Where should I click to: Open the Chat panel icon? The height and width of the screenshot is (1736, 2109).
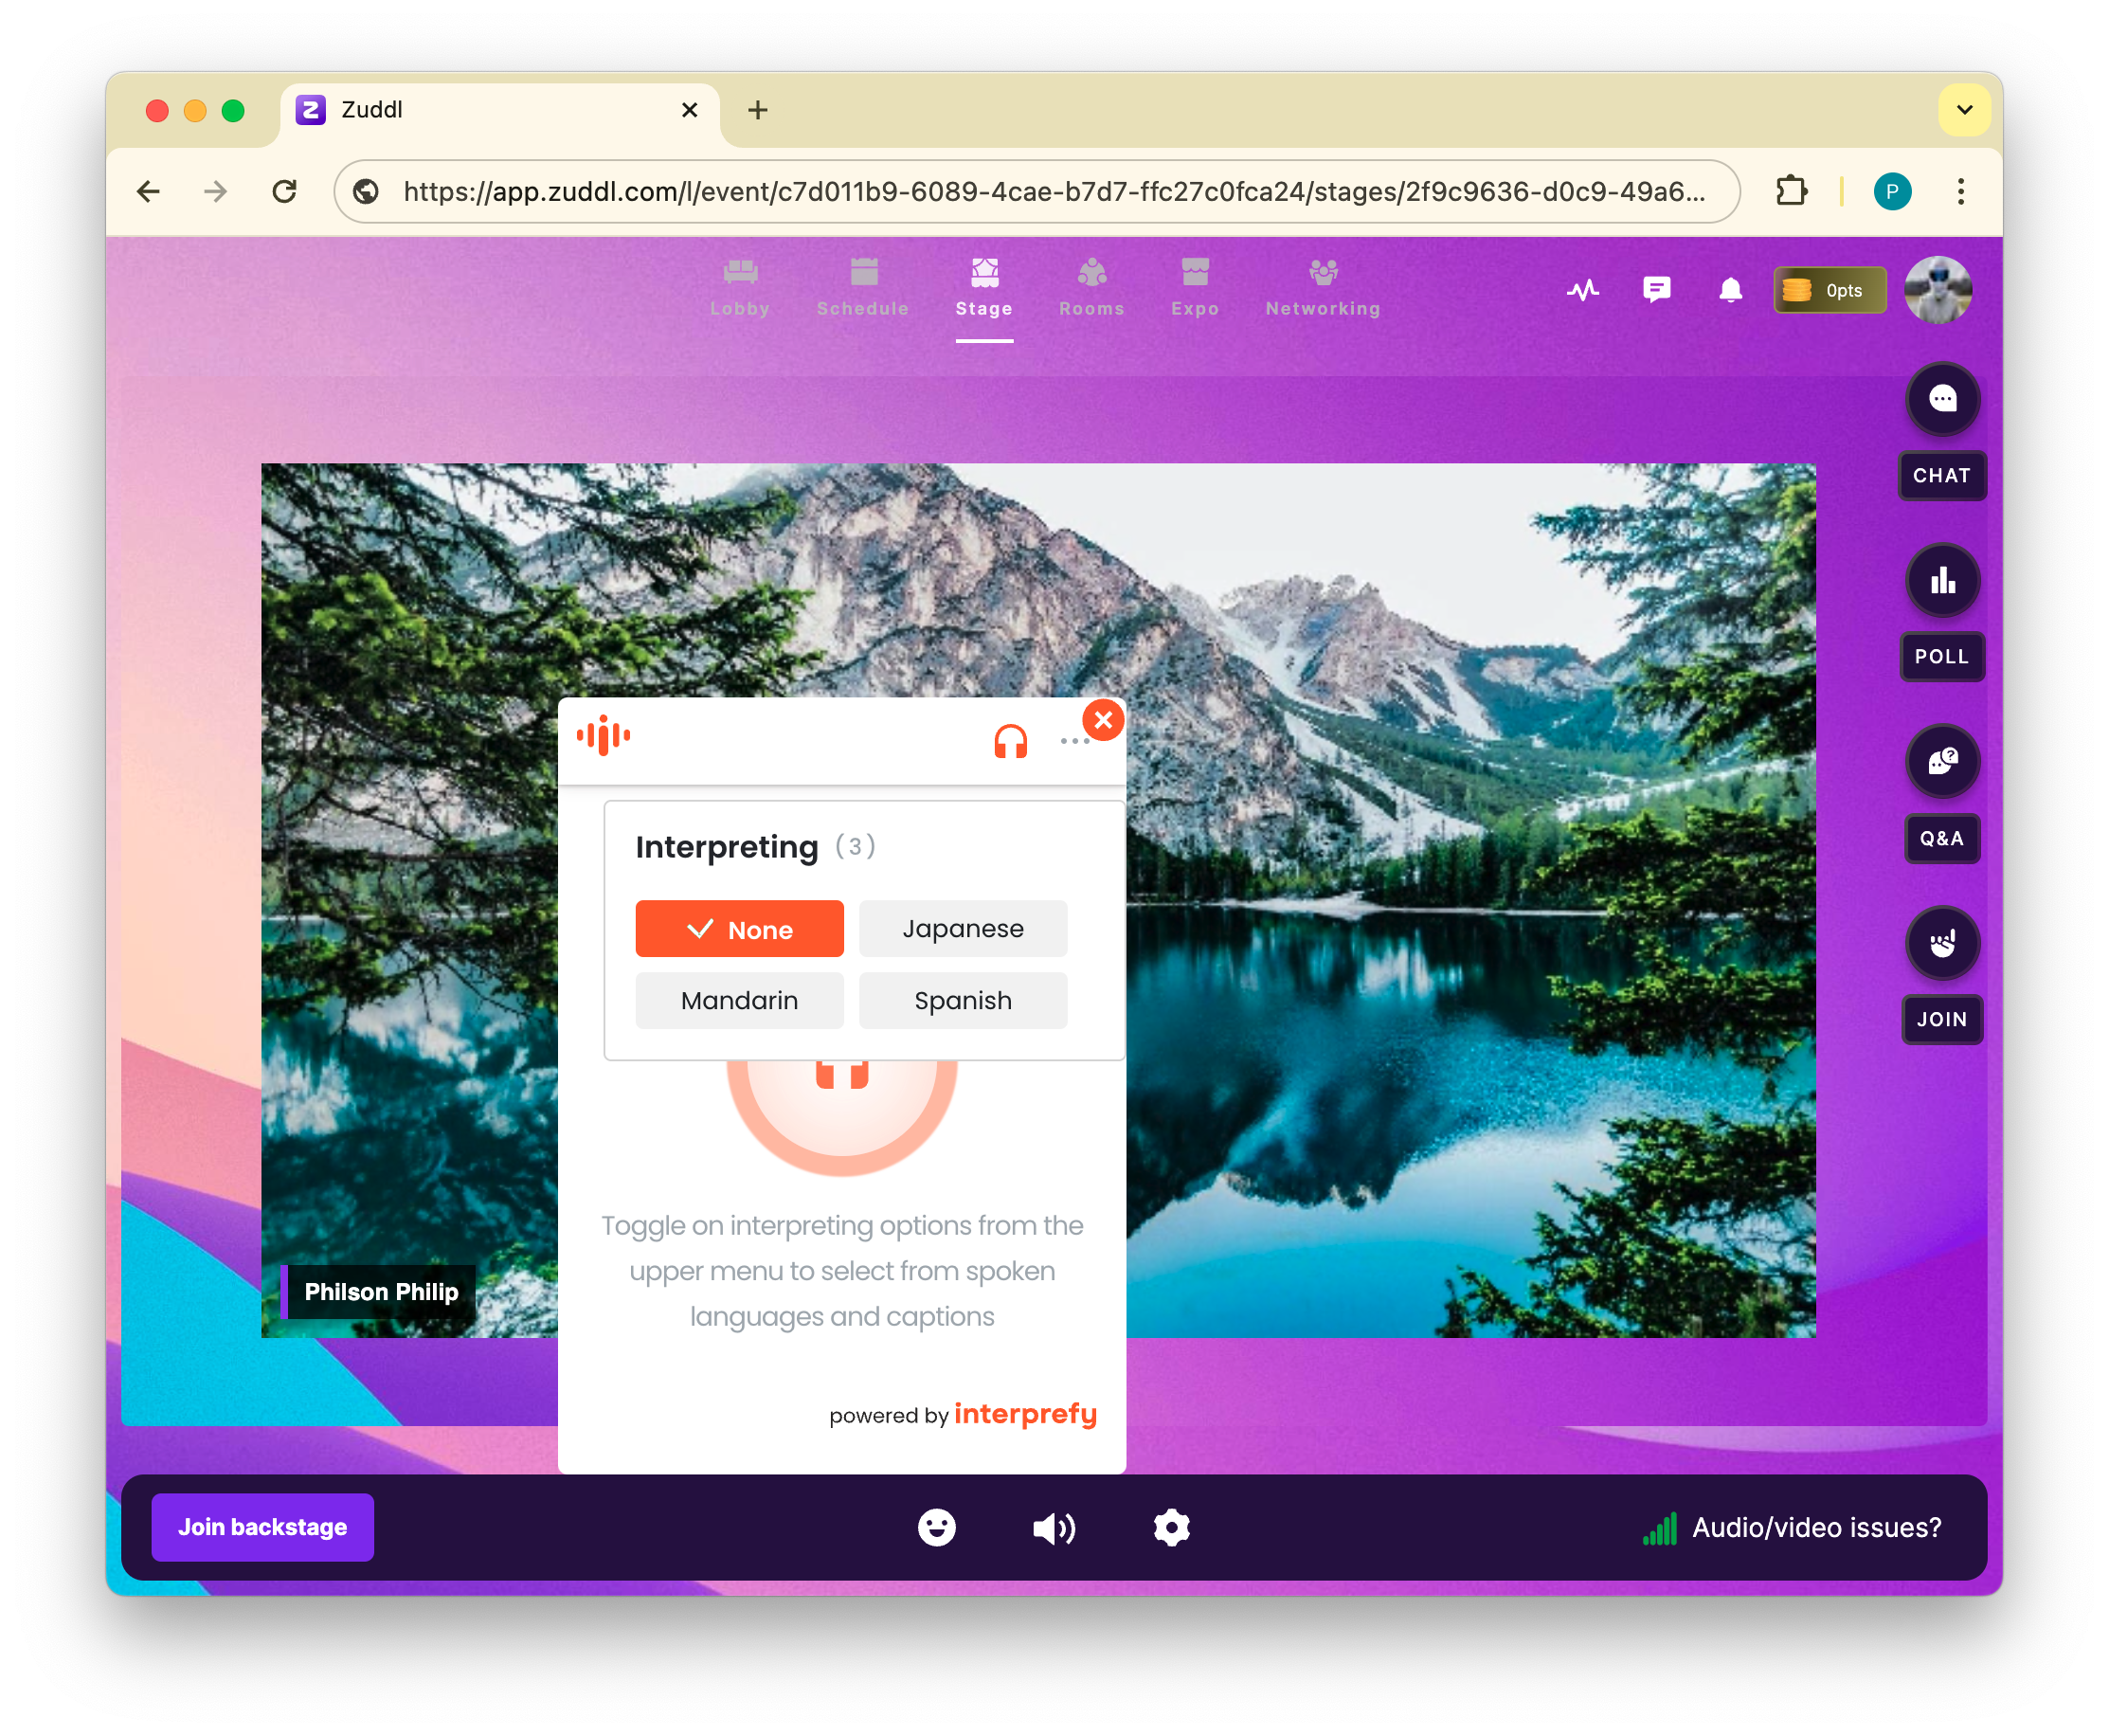click(1941, 400)
